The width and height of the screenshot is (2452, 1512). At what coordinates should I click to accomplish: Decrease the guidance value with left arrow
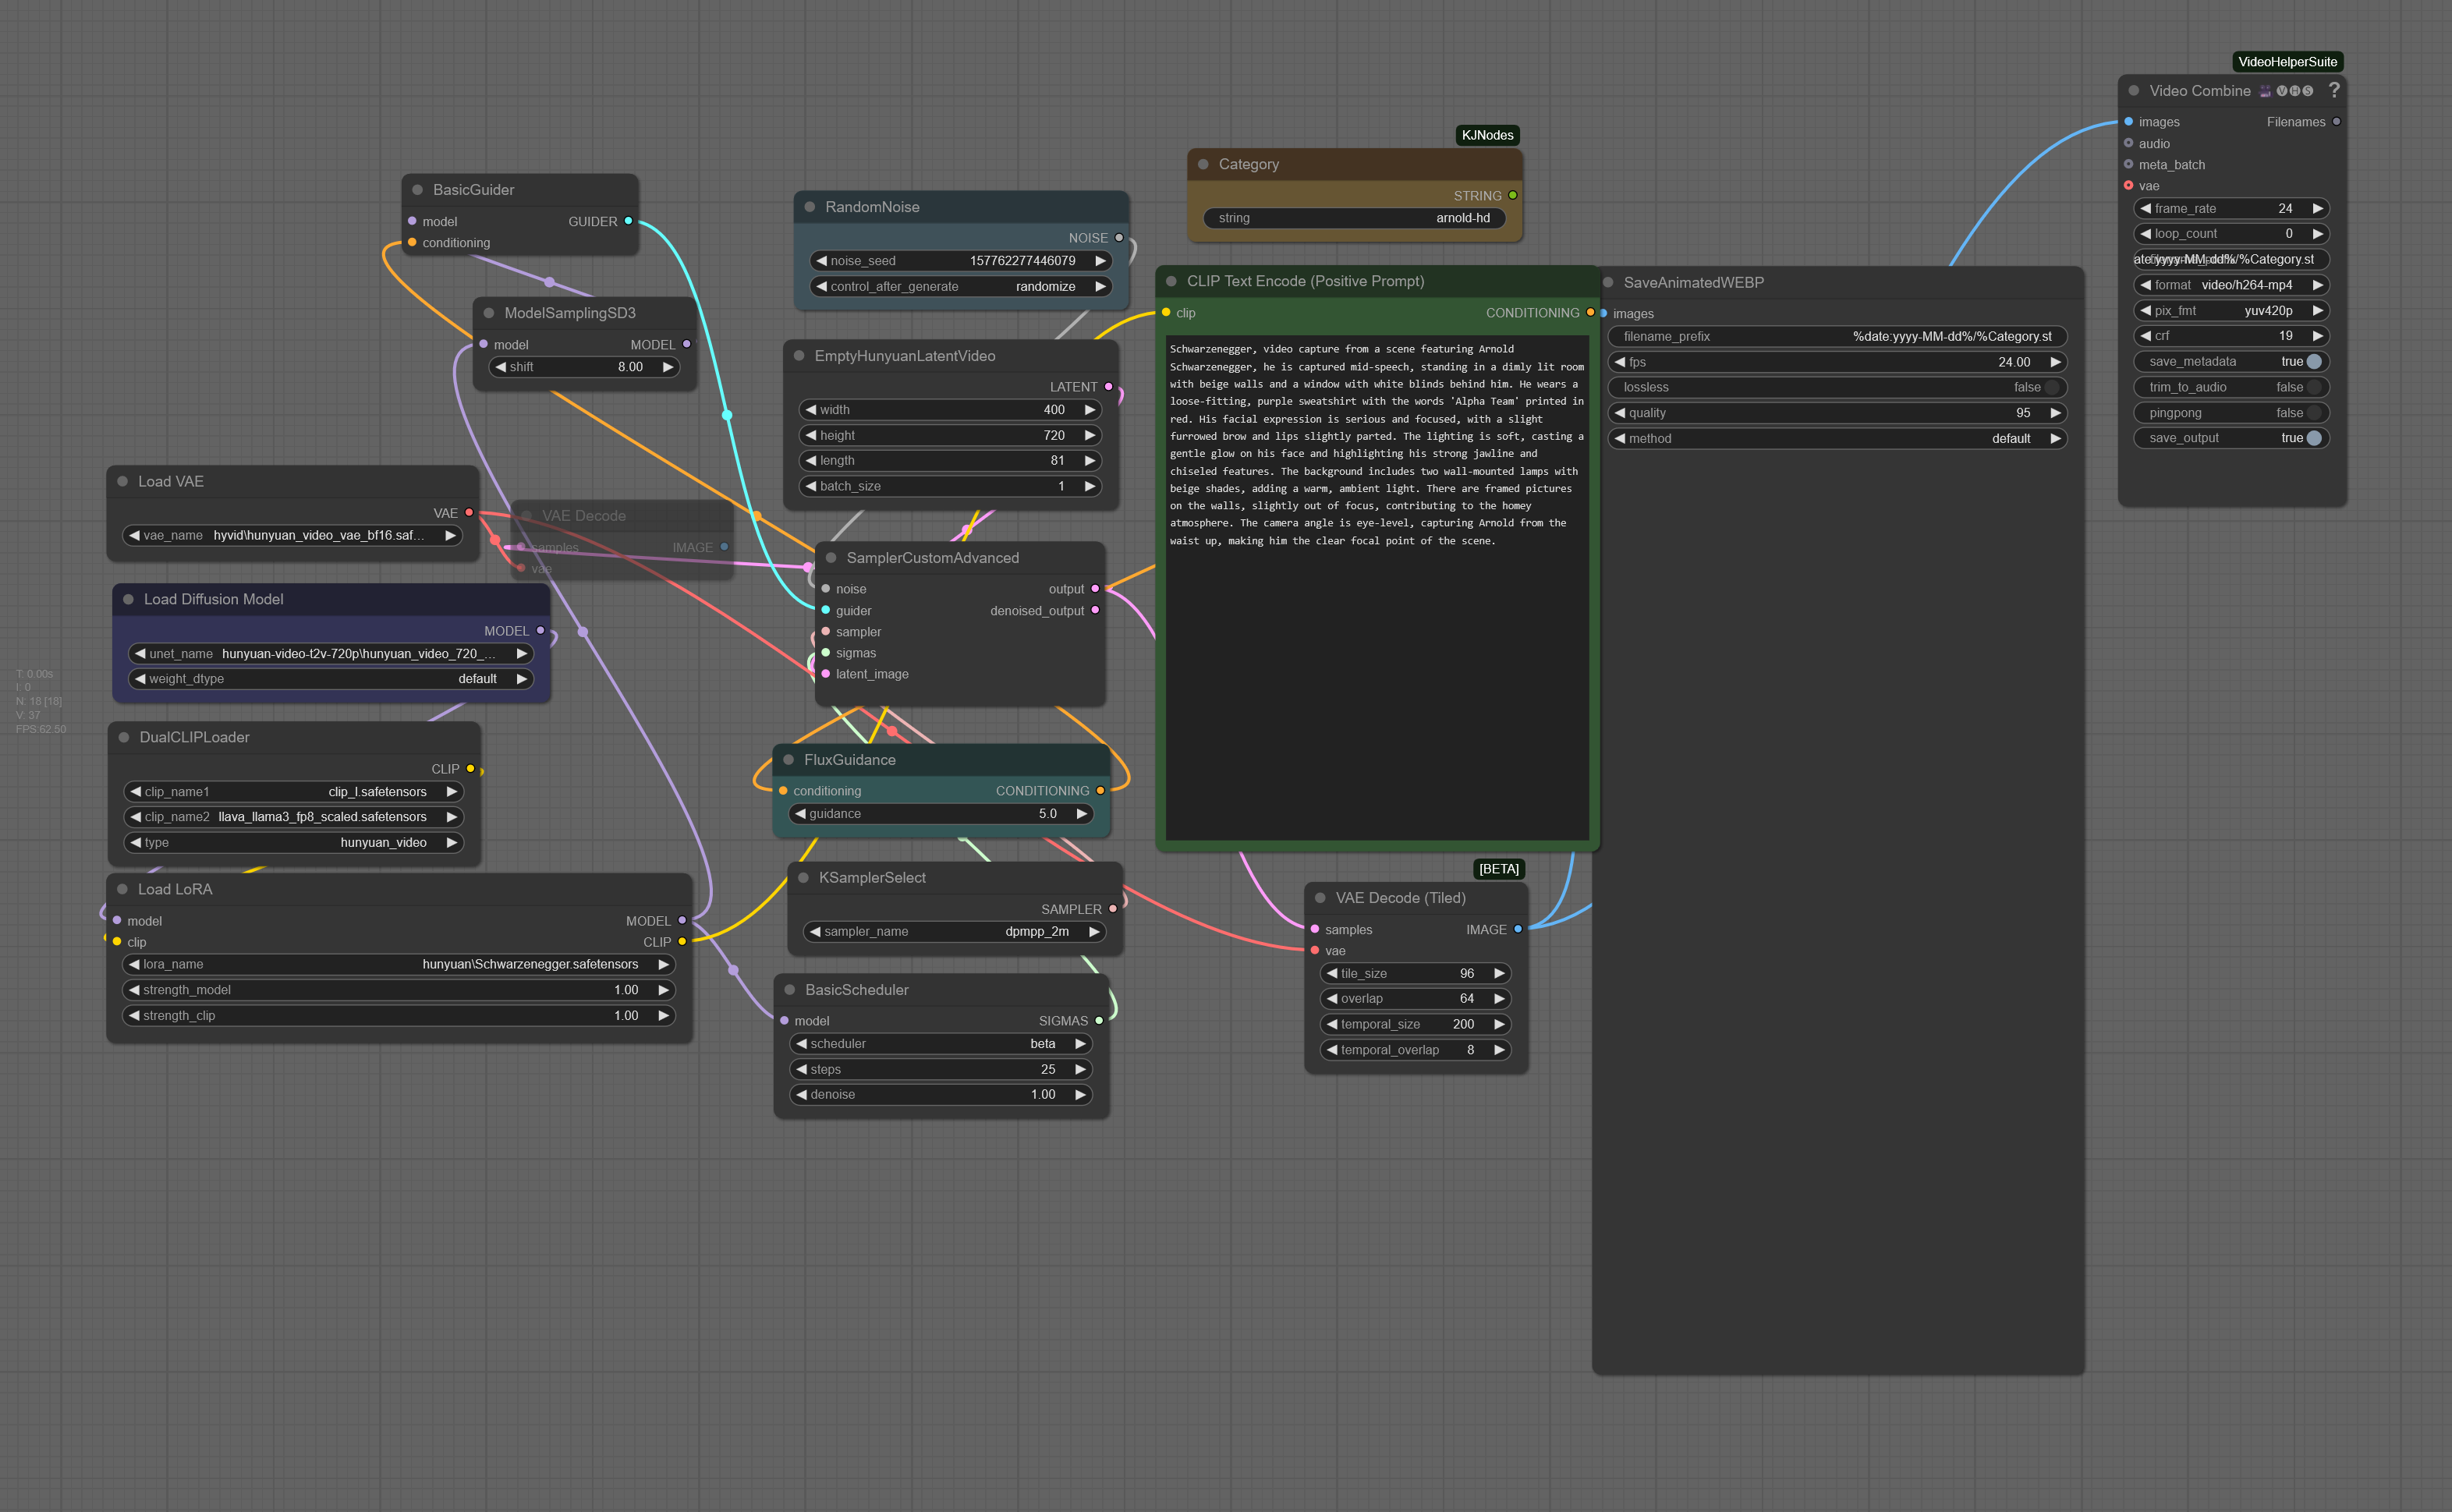point(800,814)
